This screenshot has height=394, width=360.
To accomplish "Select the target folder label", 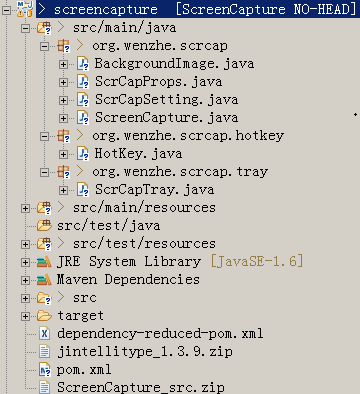I will (x=80, y=316).
